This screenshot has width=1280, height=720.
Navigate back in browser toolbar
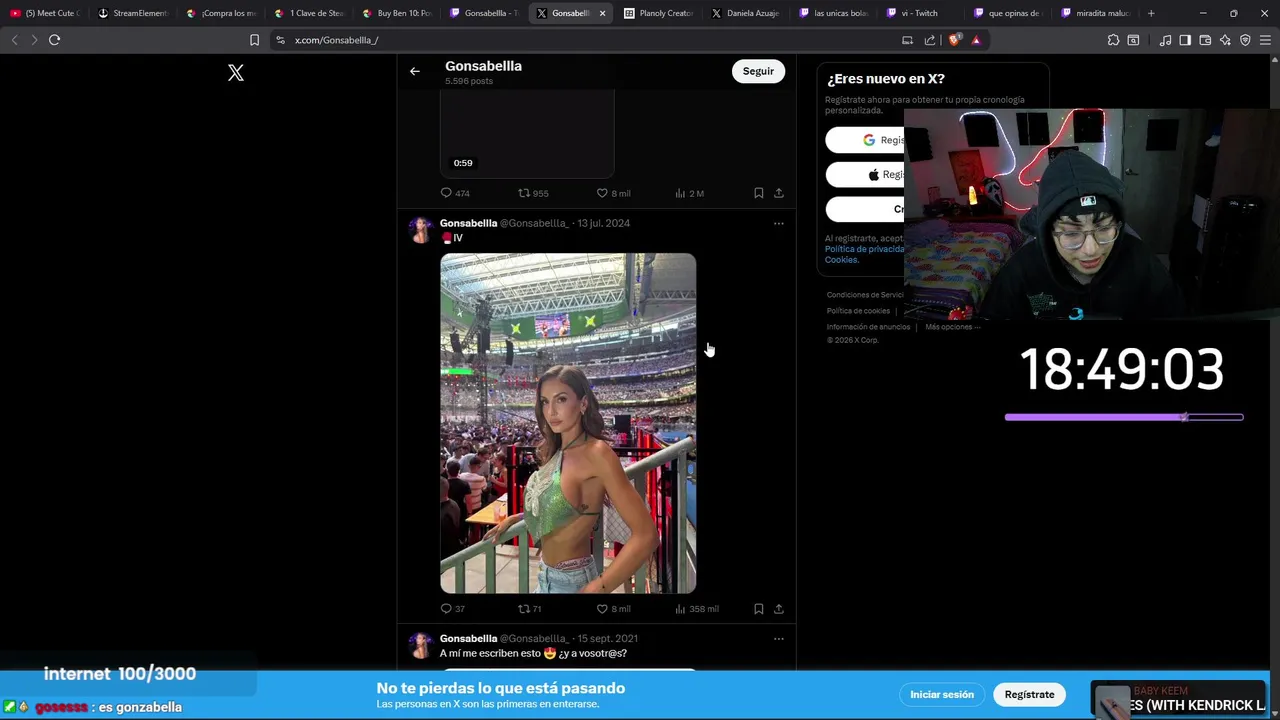click(x=14, y=40)
